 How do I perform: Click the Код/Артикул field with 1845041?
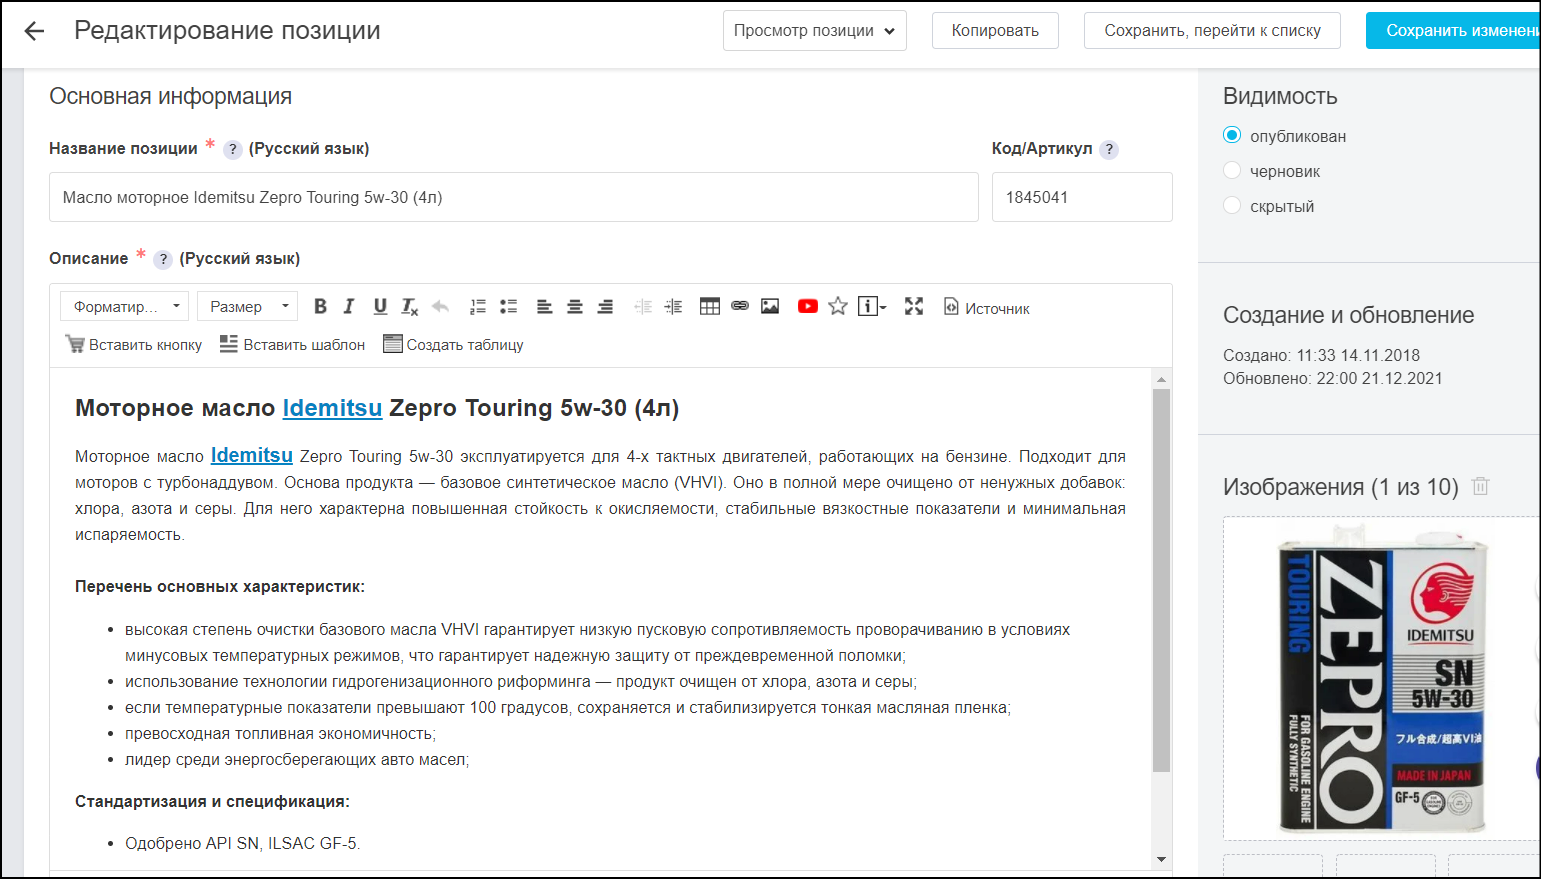point(1082,197)
